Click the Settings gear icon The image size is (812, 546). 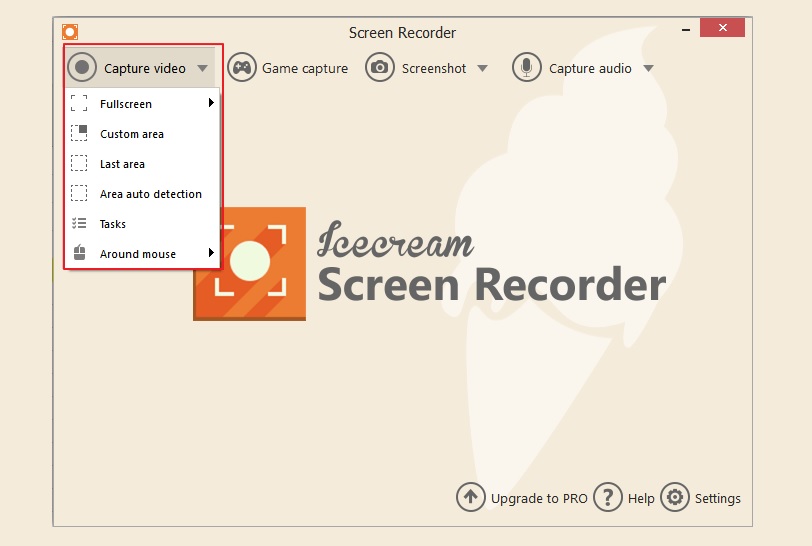point(675,497)
